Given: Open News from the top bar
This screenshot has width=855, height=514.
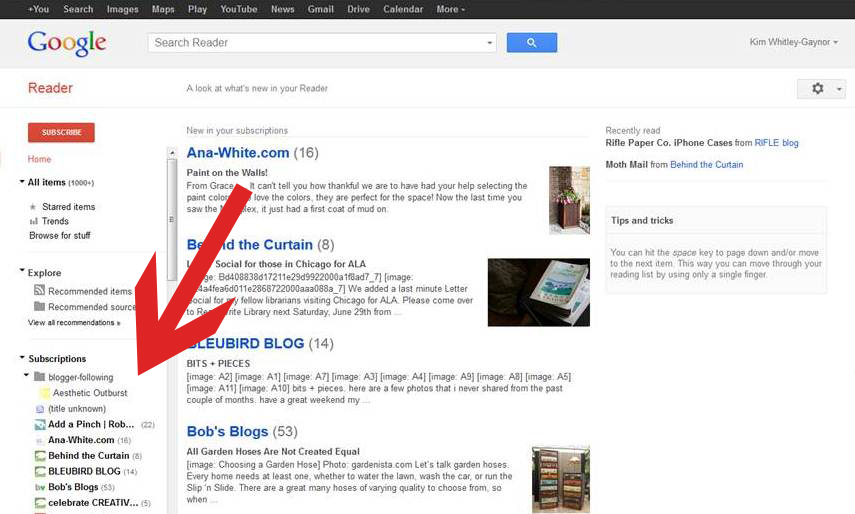Looking at the screenshot, I should pos(282,9).
